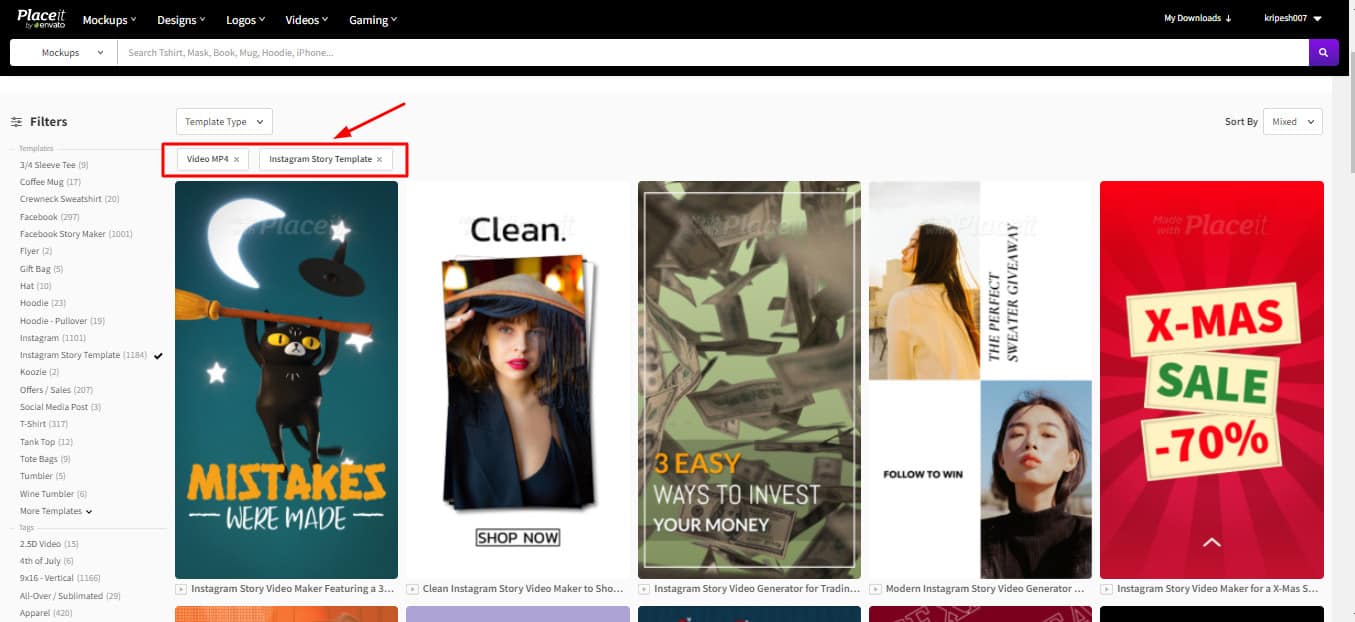Click scroll-to-top chevron on X-Mas Sale card
This screenshot has width=1355, height=622.
[x=1211, y=542]
